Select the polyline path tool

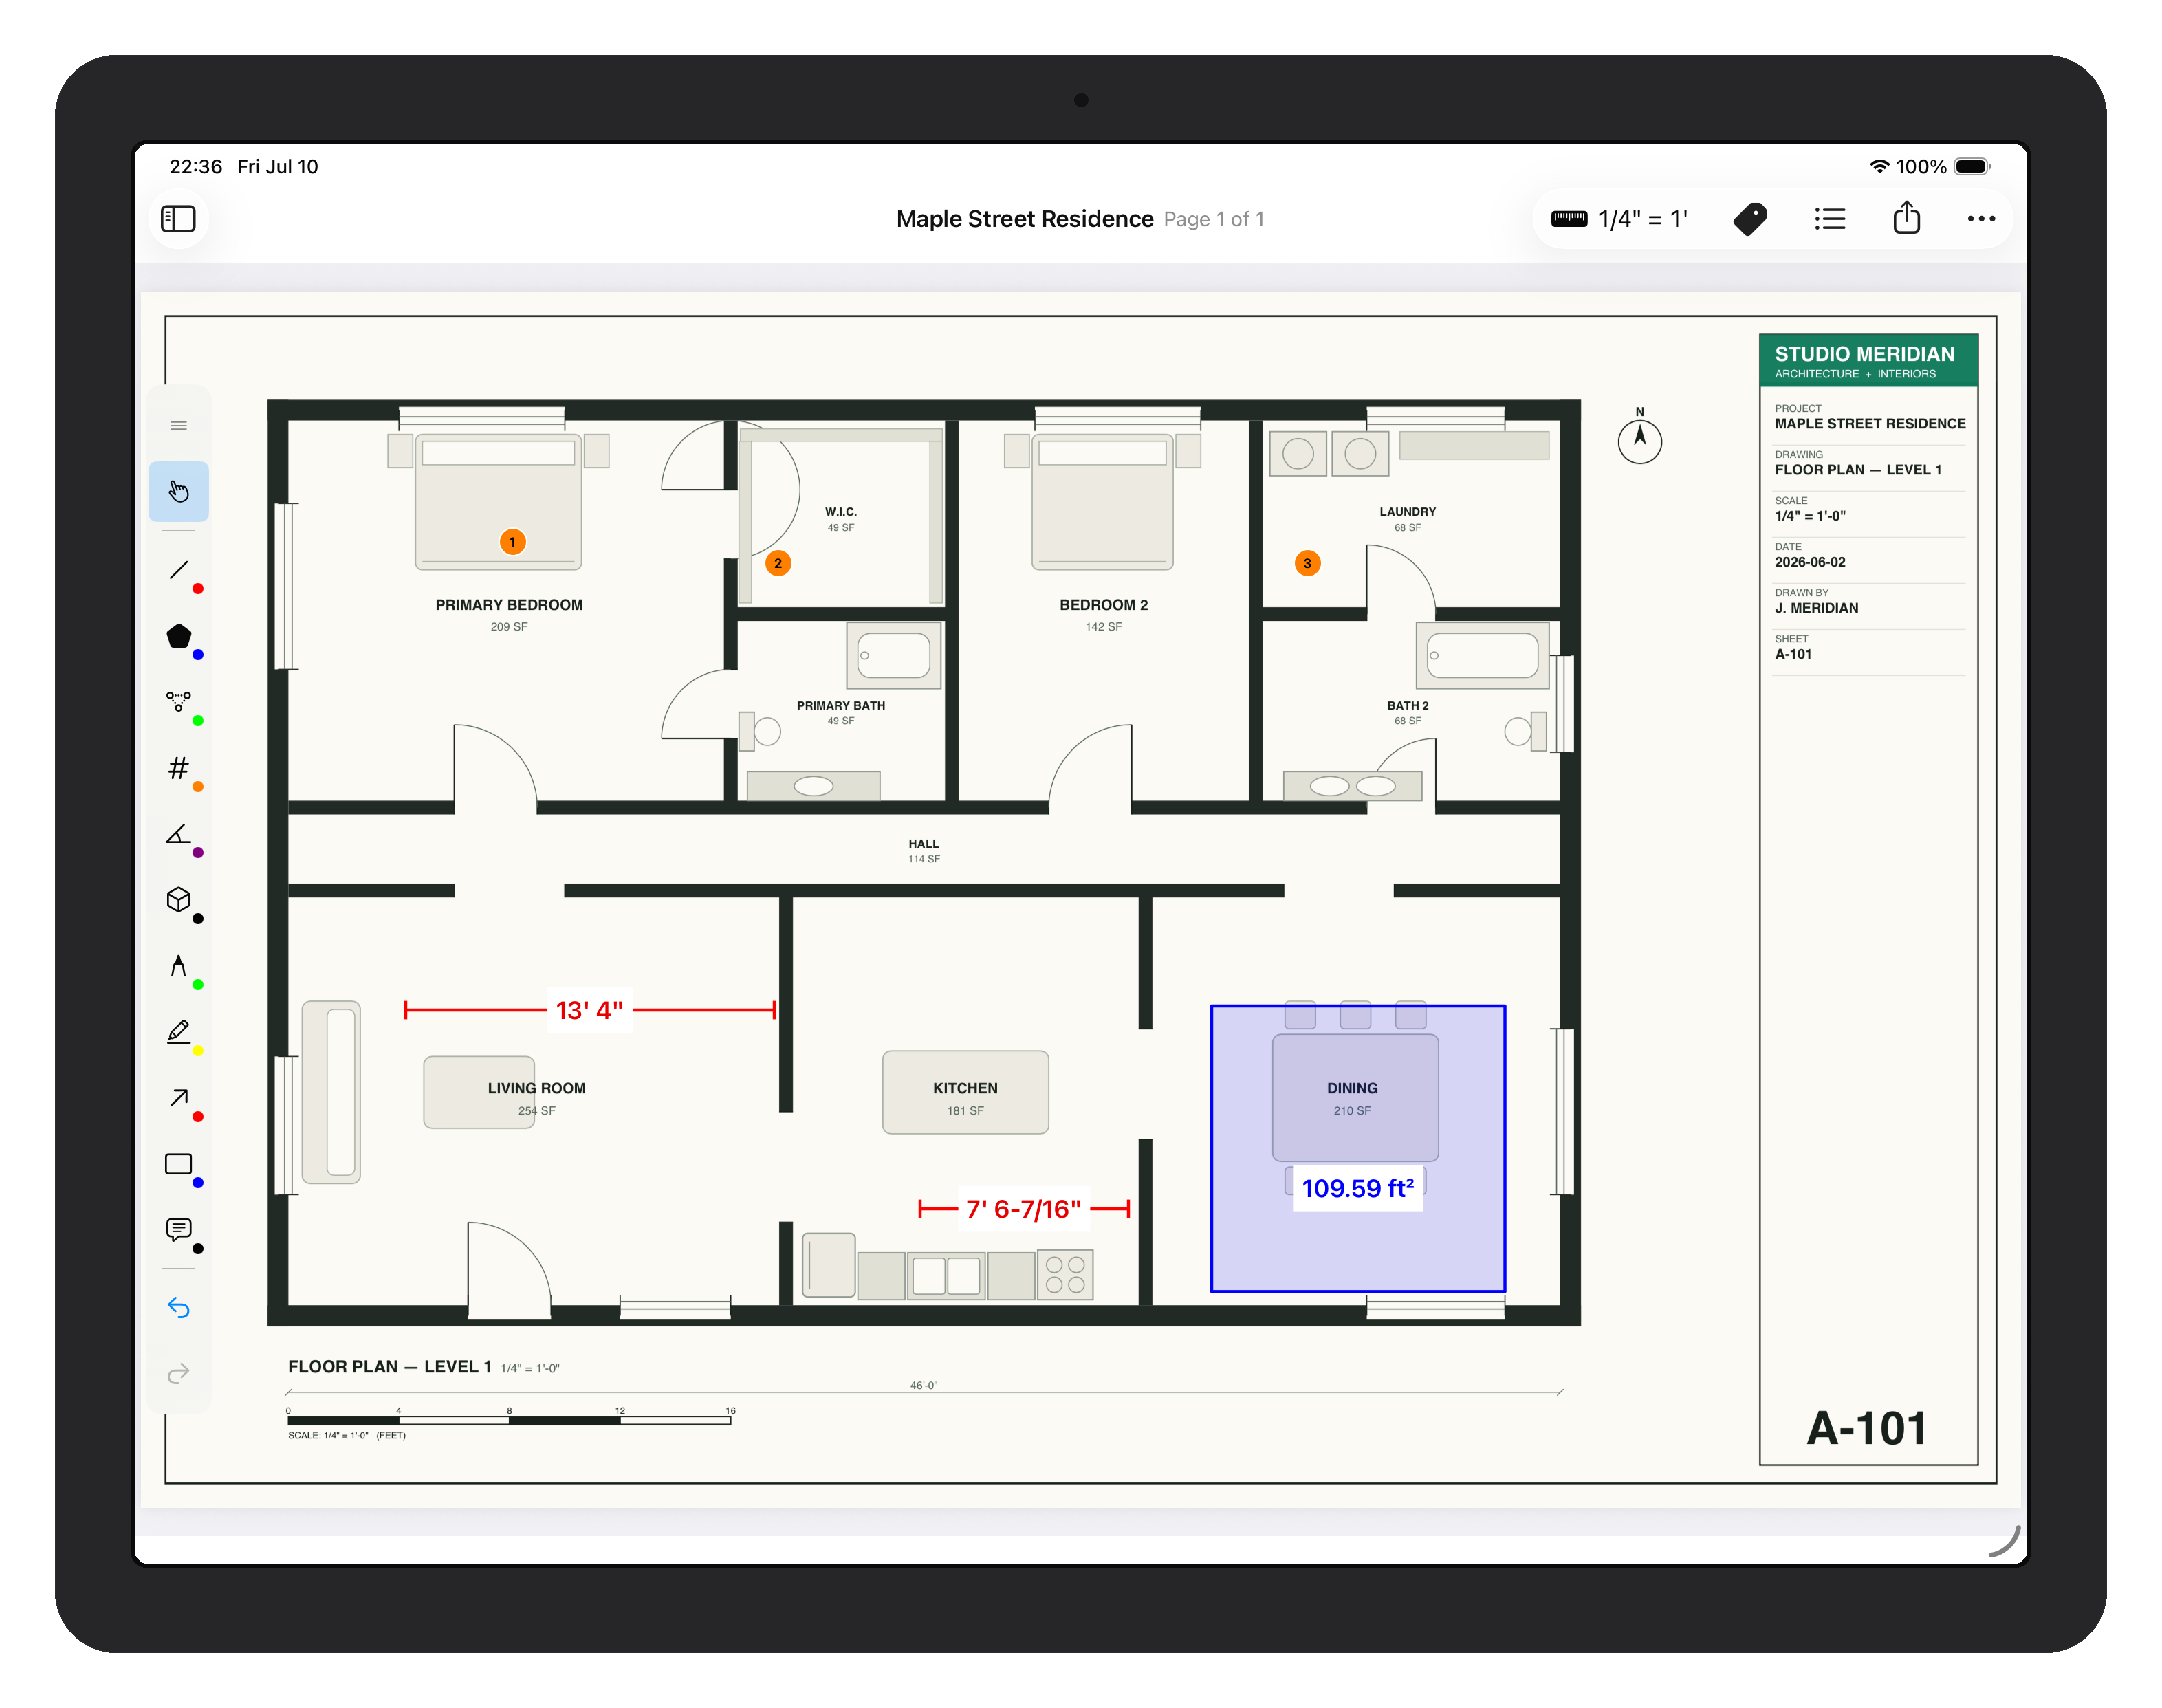point(179,701)
